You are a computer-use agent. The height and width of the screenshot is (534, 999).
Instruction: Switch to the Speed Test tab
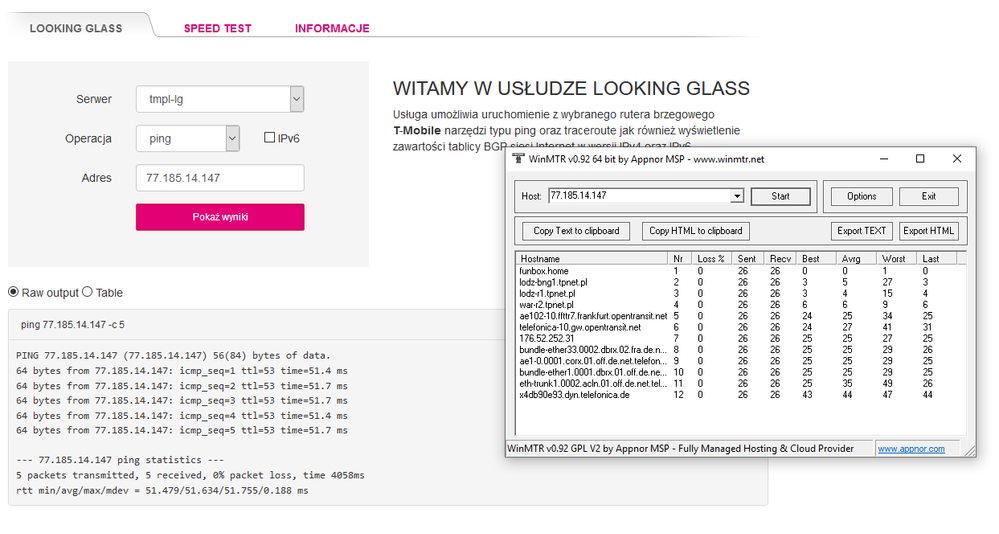(217, 28)
